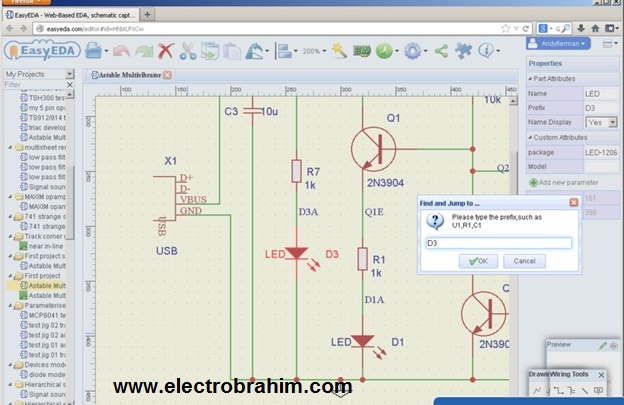Collapse the Custom Attributes section
624x405 pixels.
click(530, 138)
